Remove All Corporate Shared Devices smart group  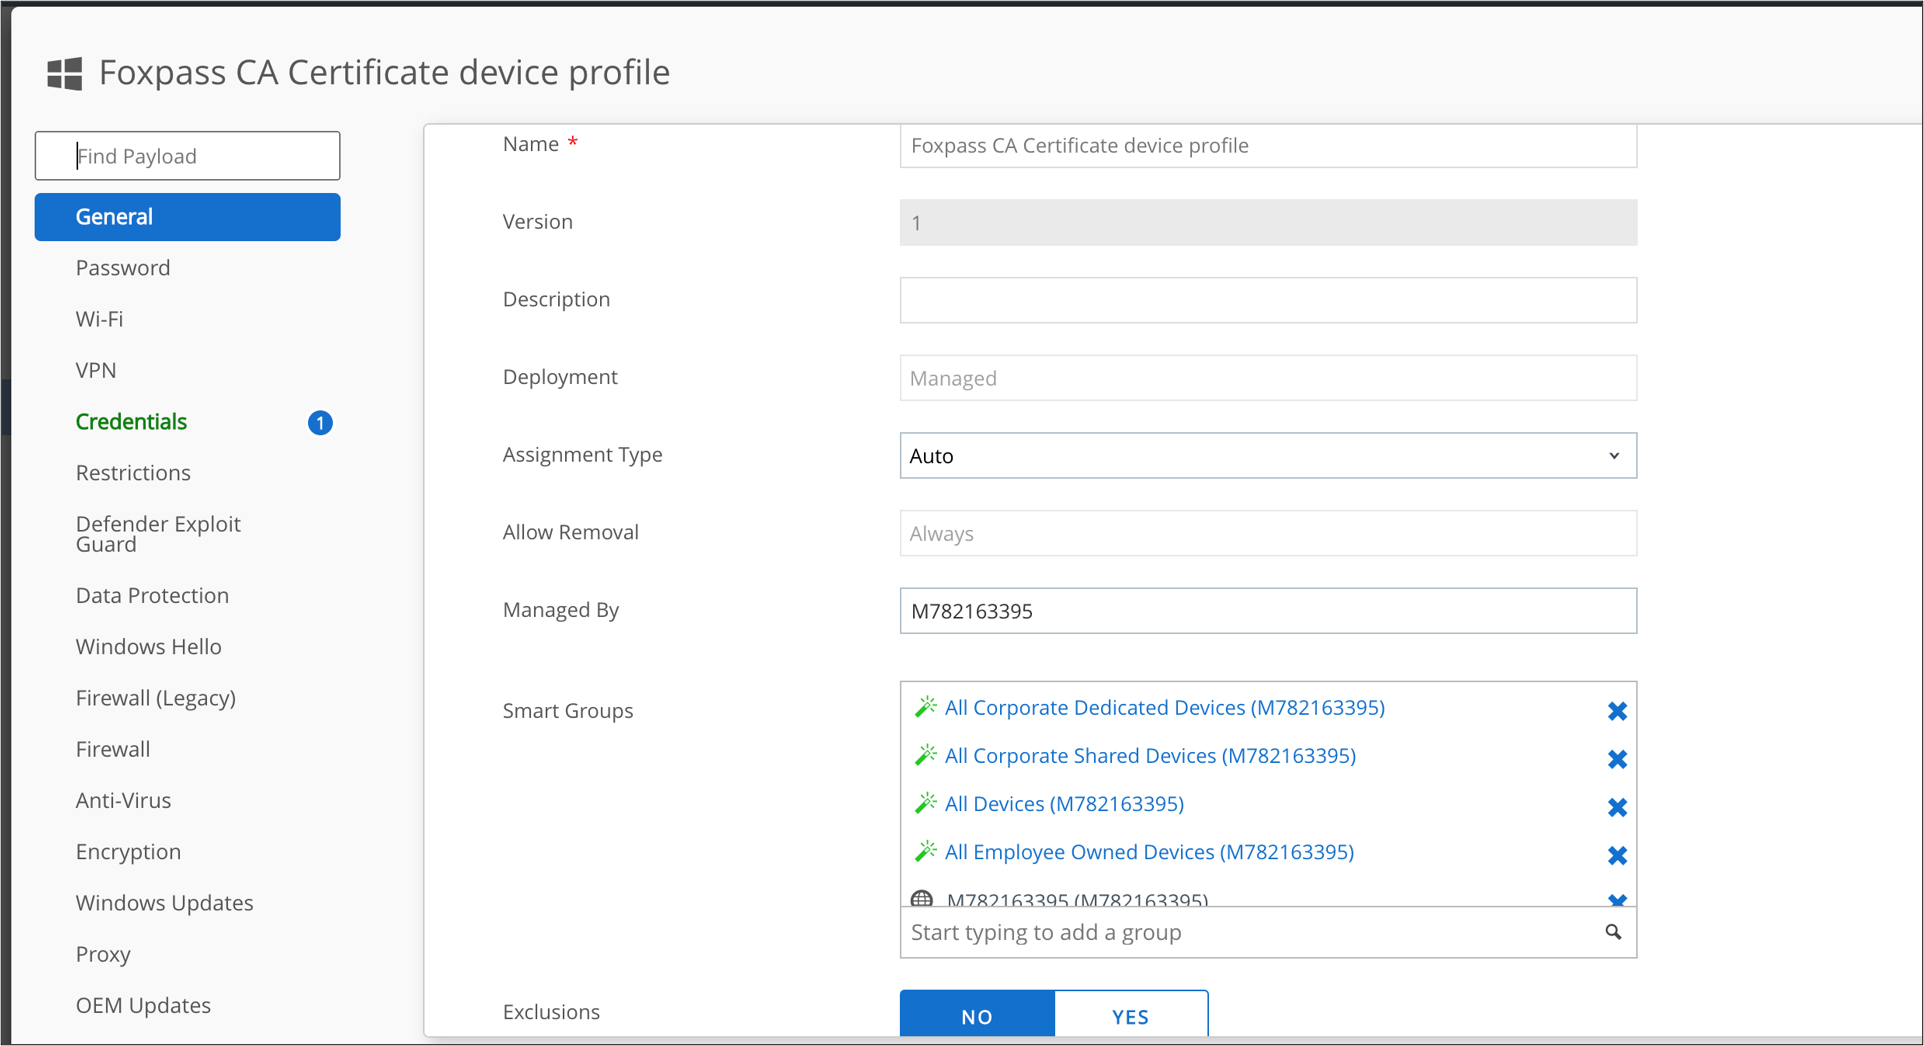(x=1617, y=759)
